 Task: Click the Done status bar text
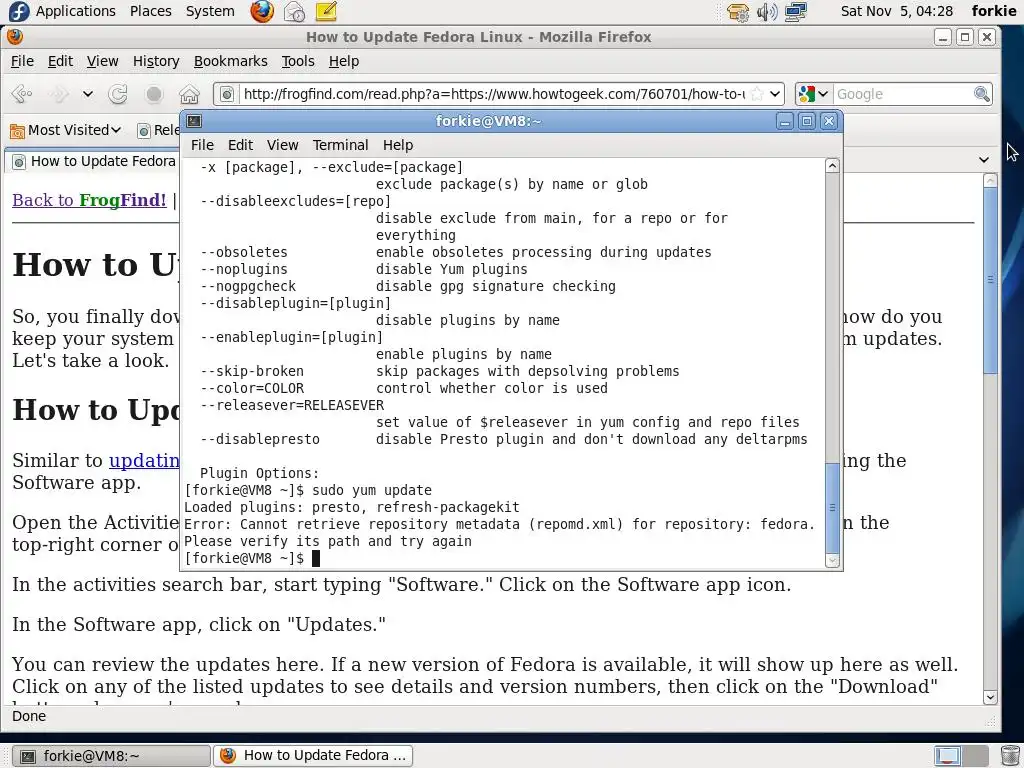(29, 716)
